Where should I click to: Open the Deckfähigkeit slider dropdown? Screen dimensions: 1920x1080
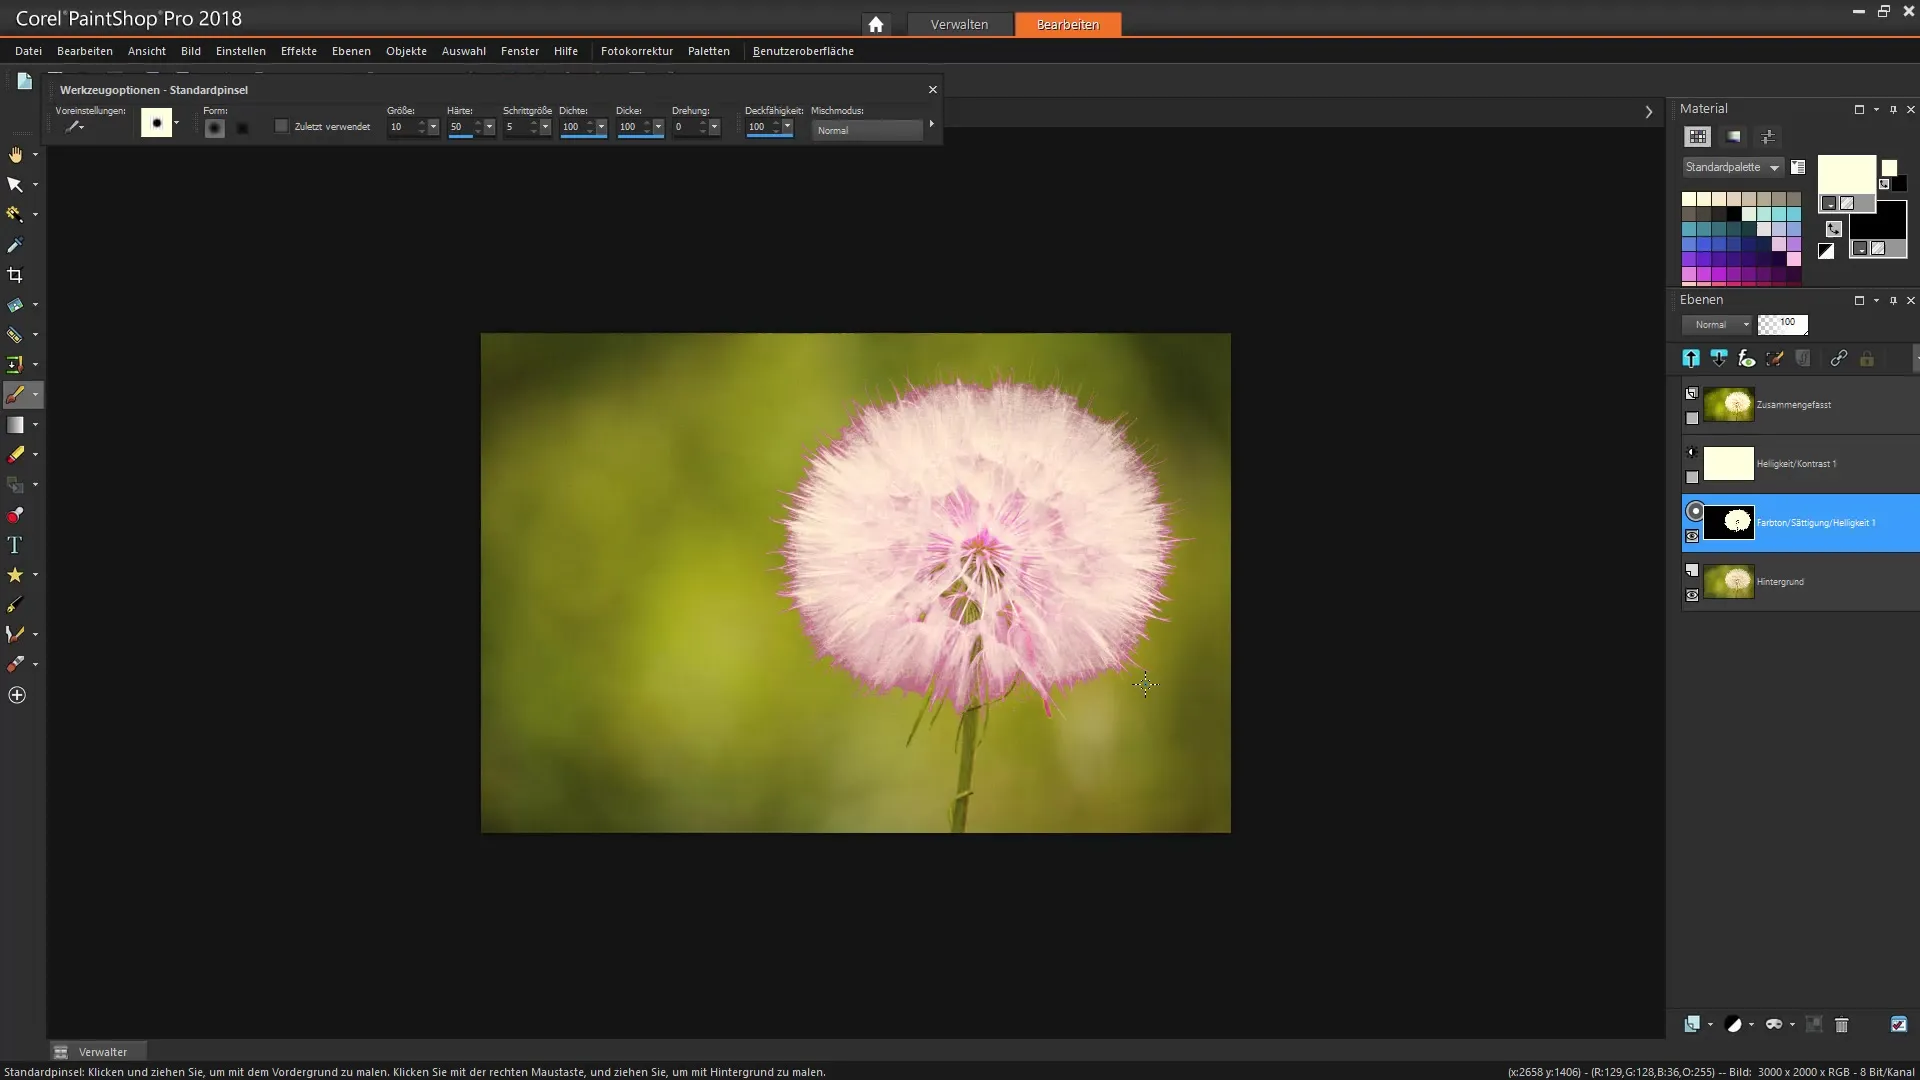(788, 127)
